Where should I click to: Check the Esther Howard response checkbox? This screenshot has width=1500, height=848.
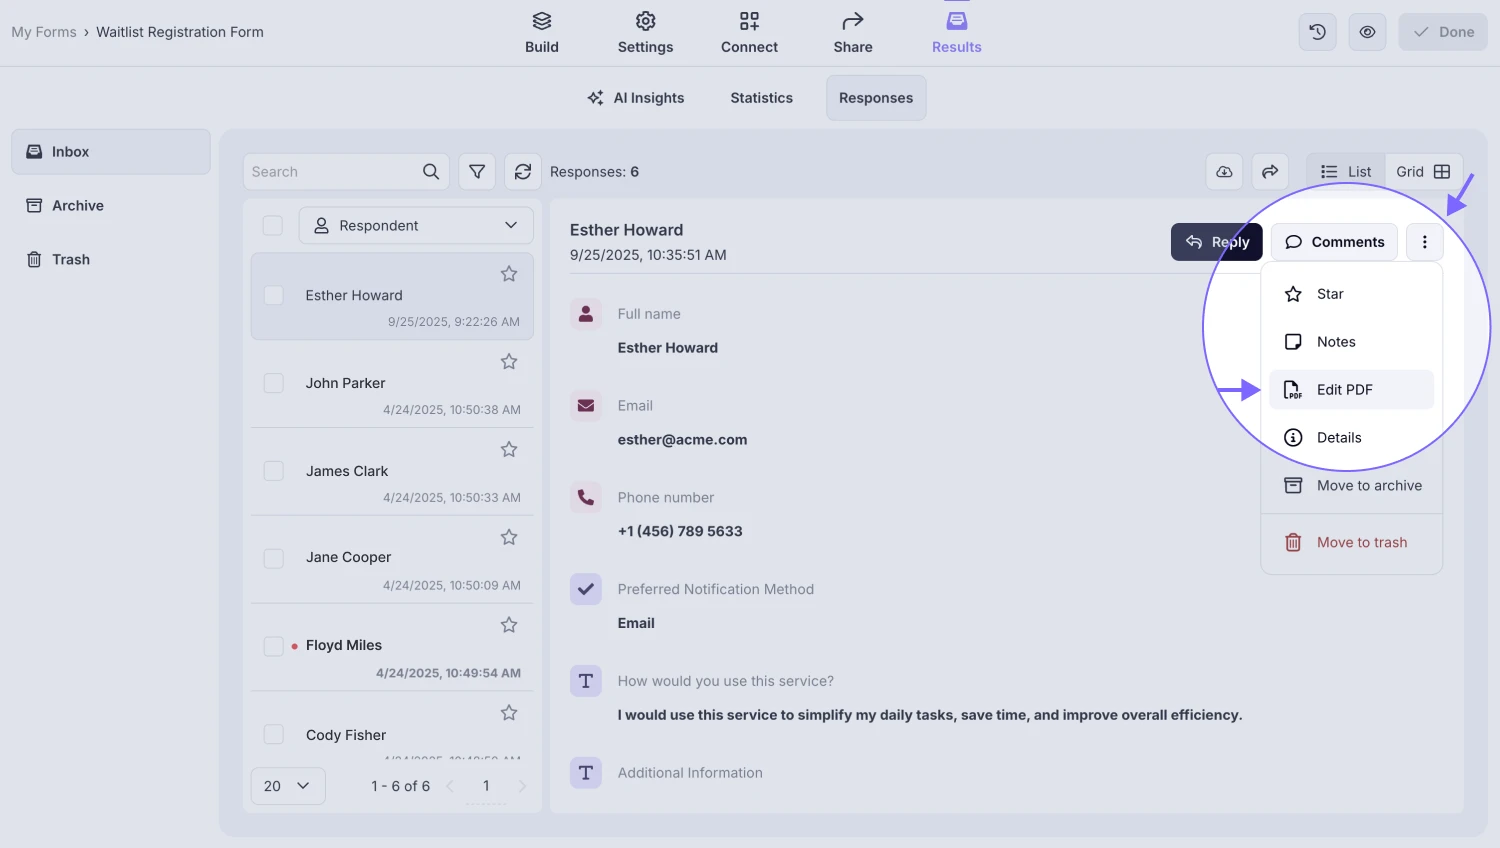[x=273, y=295]
